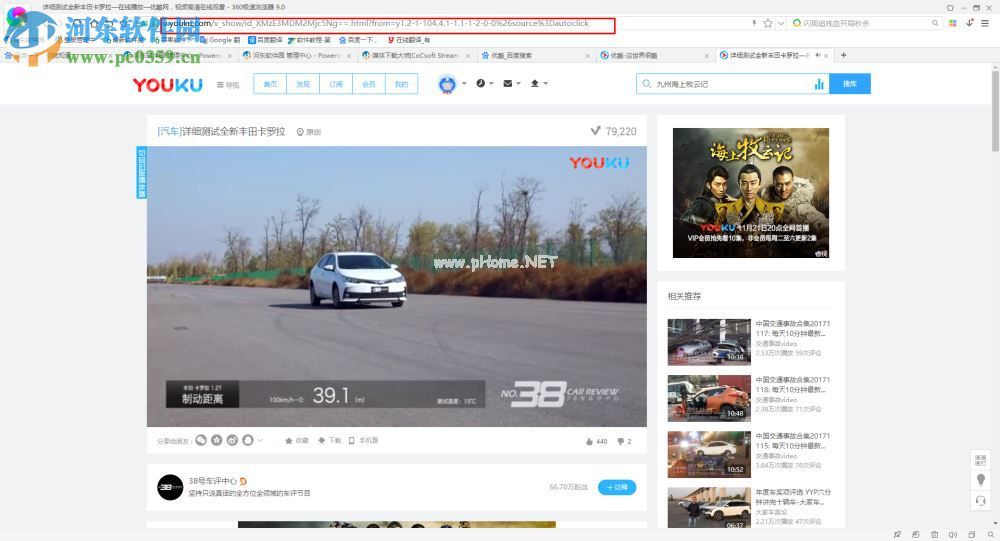Open the 首页 home tab on Youku
Viewport: 1000px width, 541px height.
[270, 84]
